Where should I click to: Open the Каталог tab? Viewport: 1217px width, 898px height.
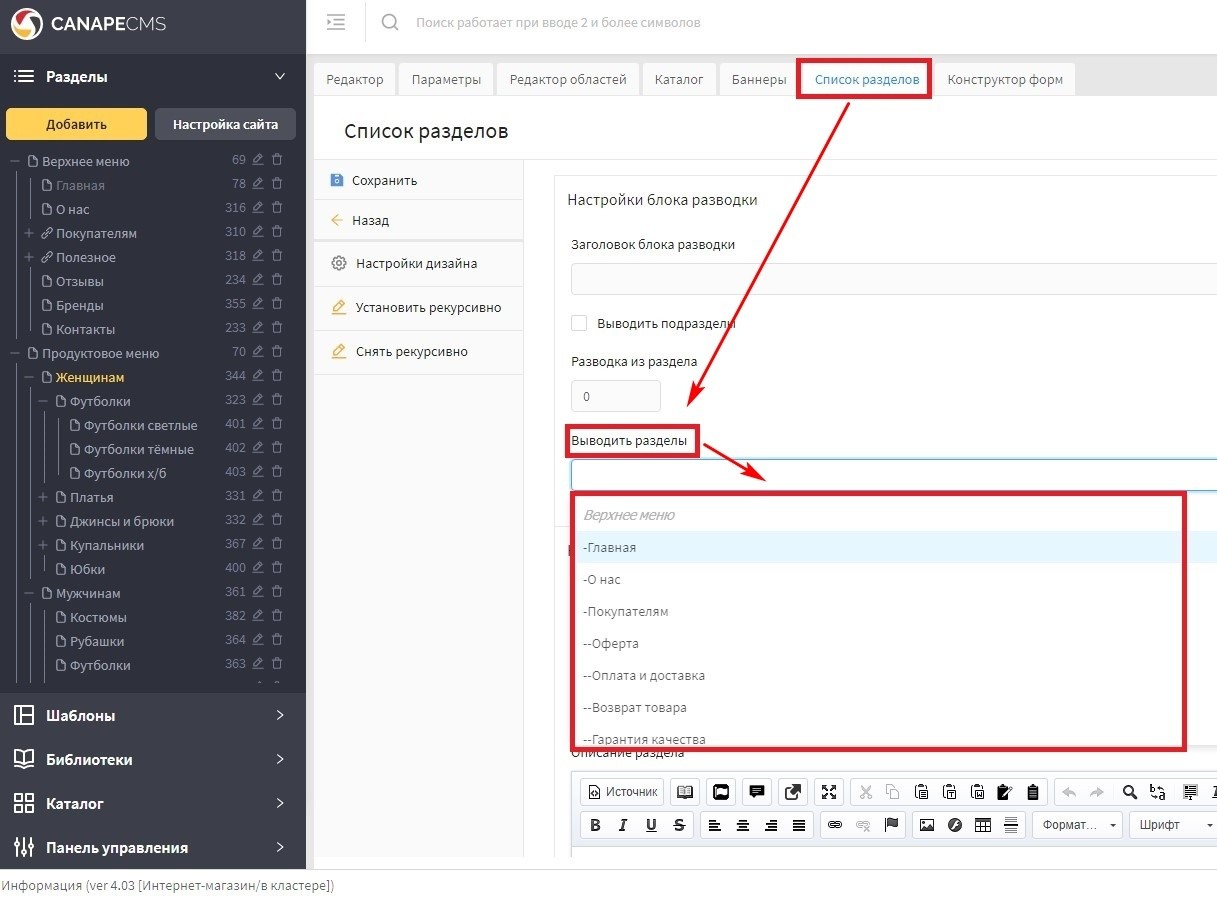coord(679,80)
